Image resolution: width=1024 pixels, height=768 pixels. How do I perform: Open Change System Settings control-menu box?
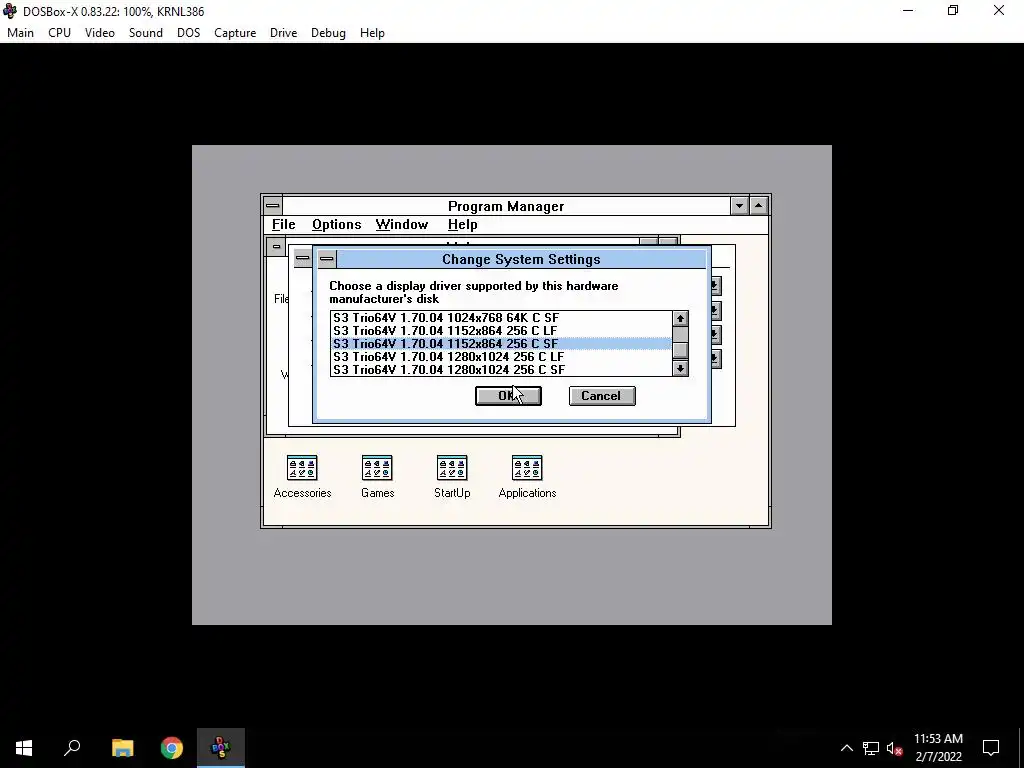[327, 259]
